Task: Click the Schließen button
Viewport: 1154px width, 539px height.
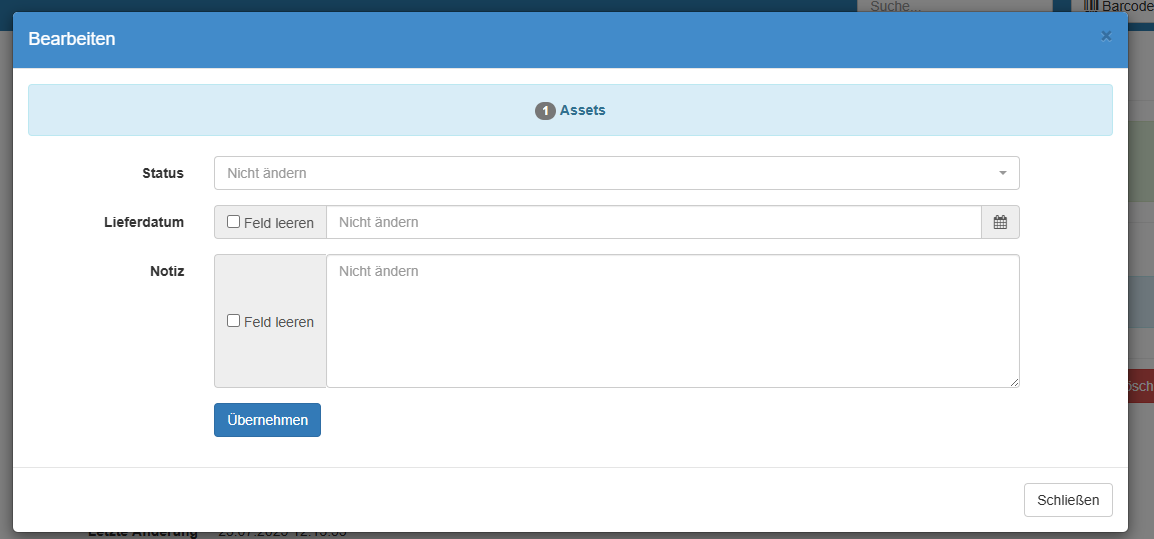Action: coord(1068,500)
